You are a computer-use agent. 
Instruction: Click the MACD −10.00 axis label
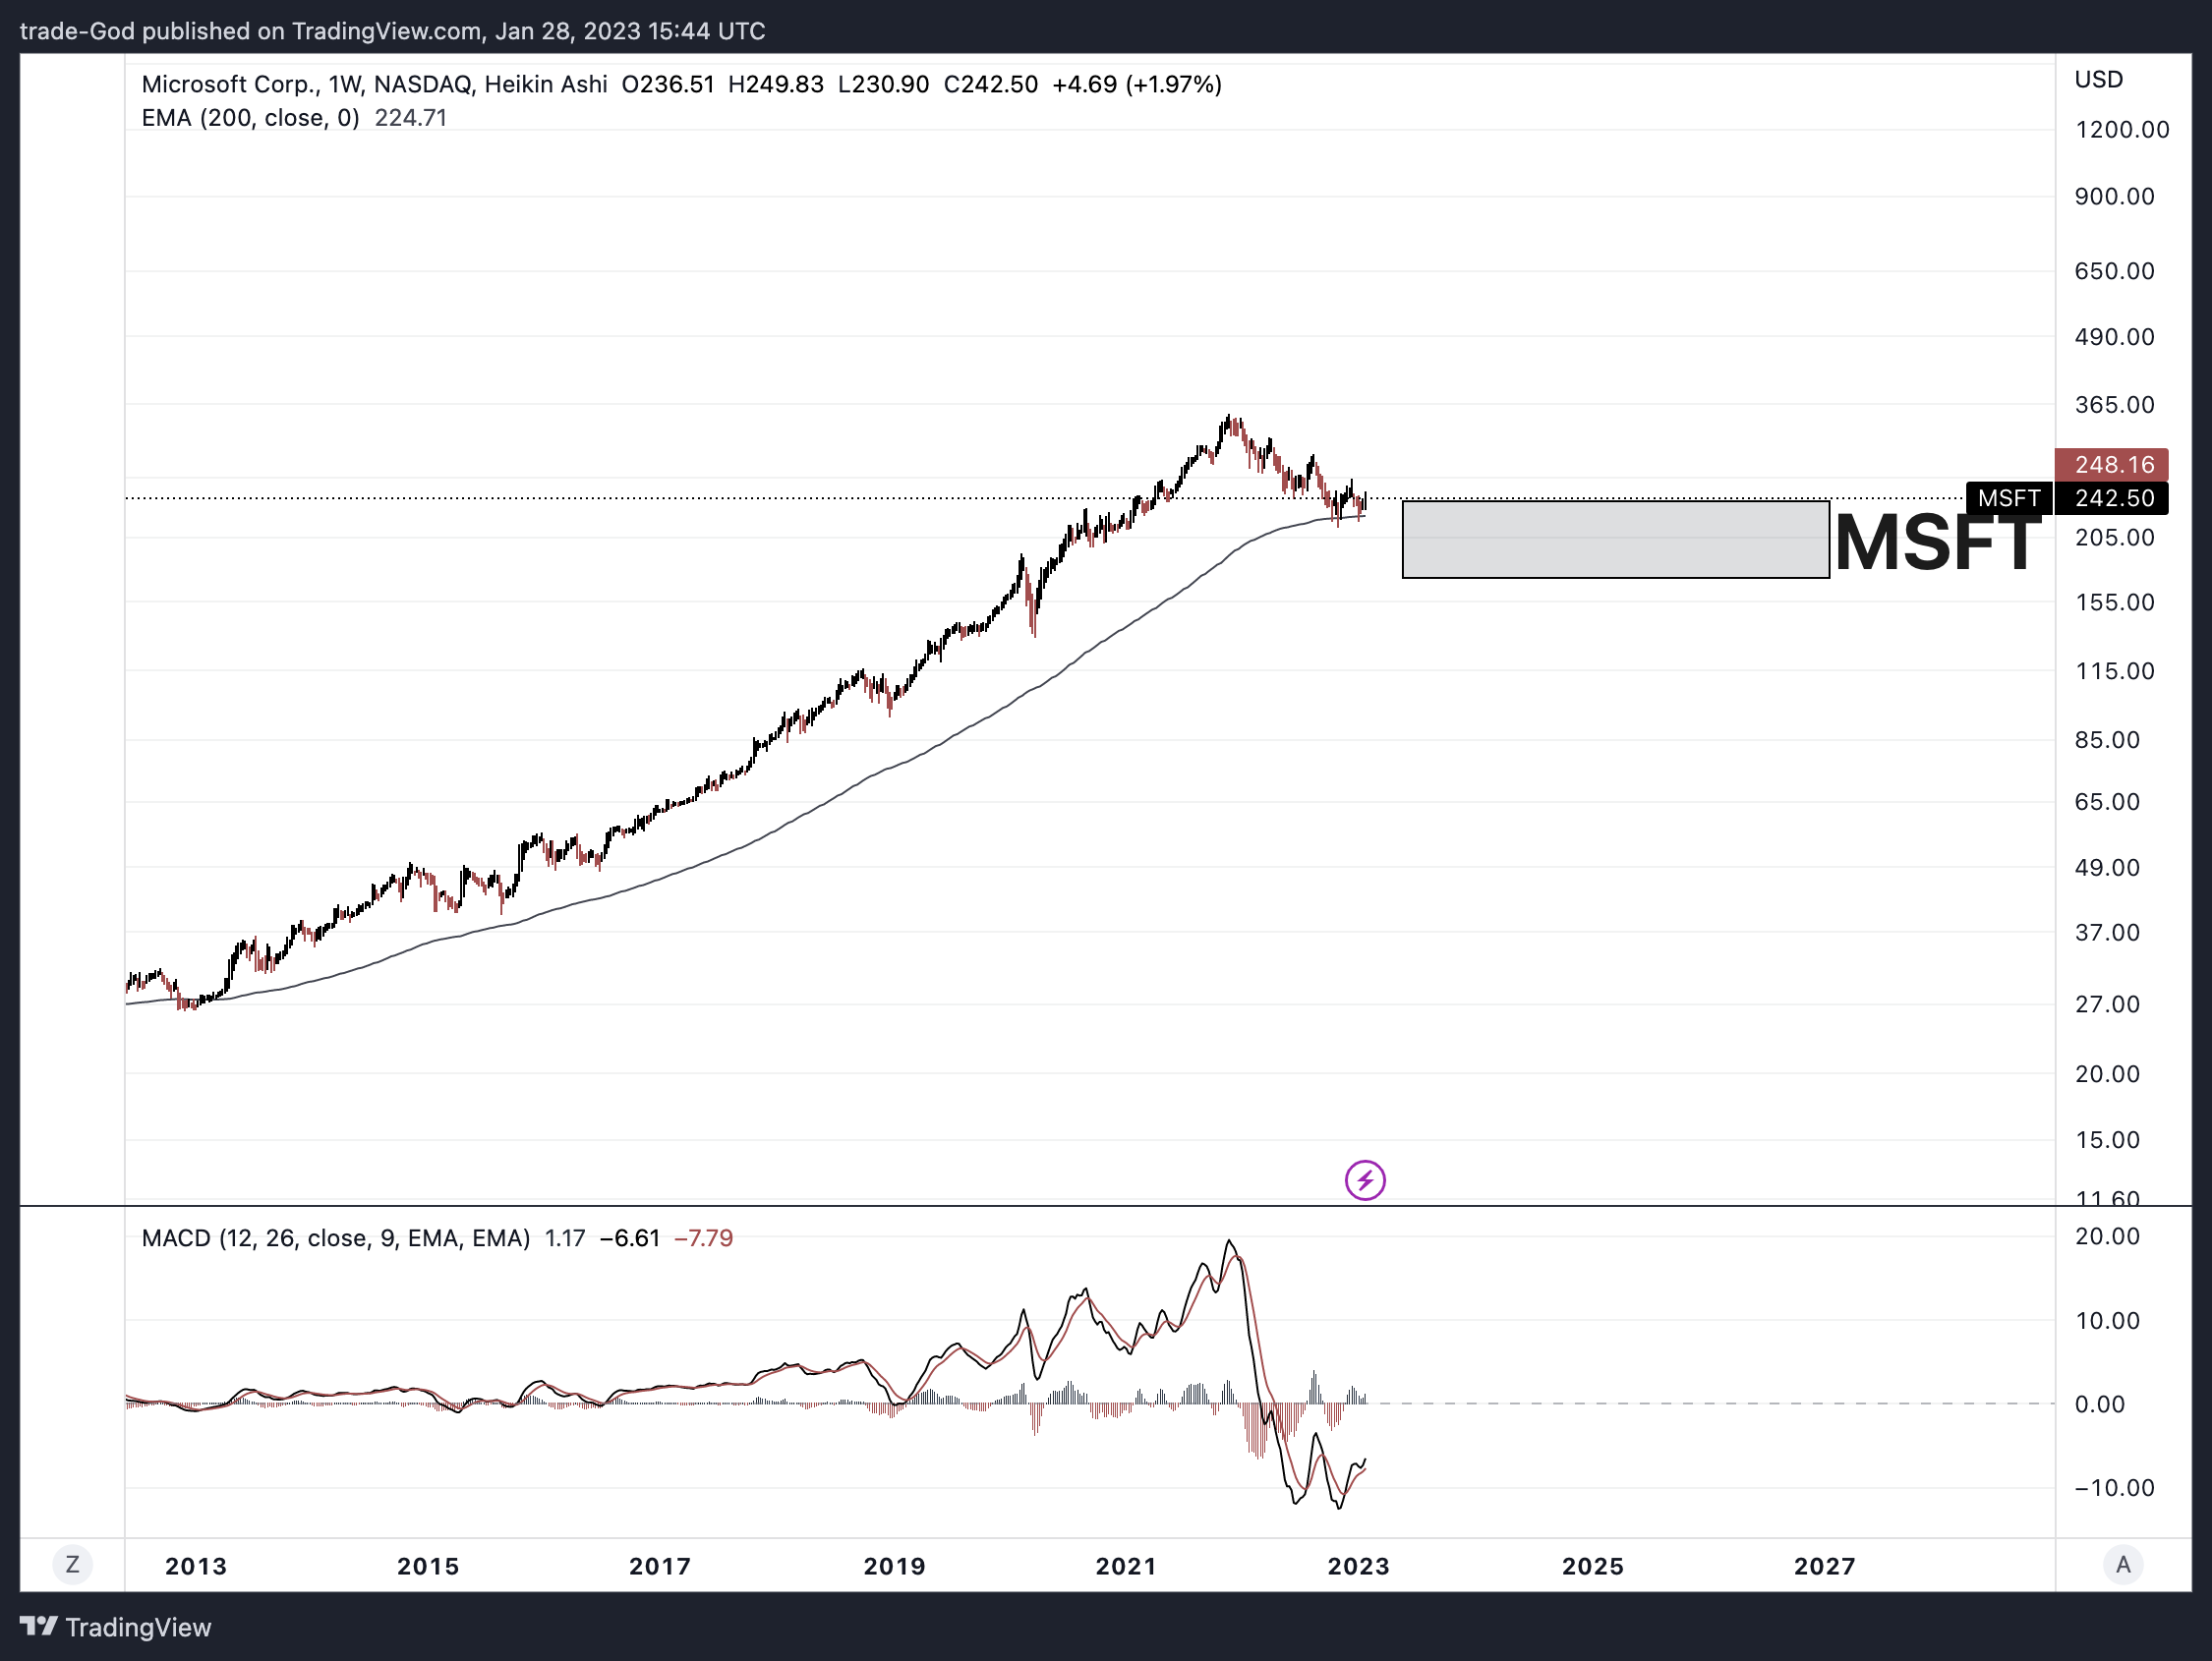tap(2114, 1487)
